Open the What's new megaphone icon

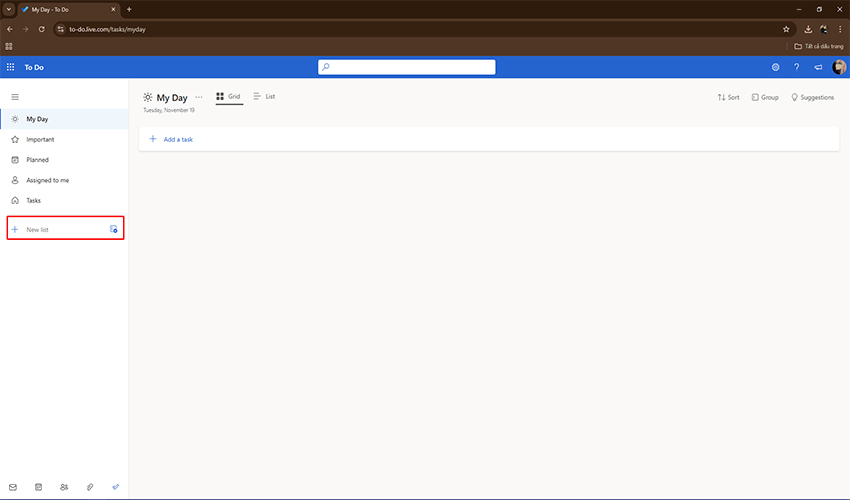[817, 67]
